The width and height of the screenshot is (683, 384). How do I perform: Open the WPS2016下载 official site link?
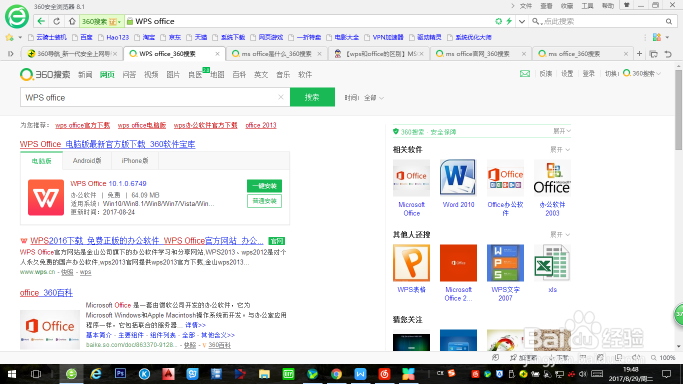point(147,240)
